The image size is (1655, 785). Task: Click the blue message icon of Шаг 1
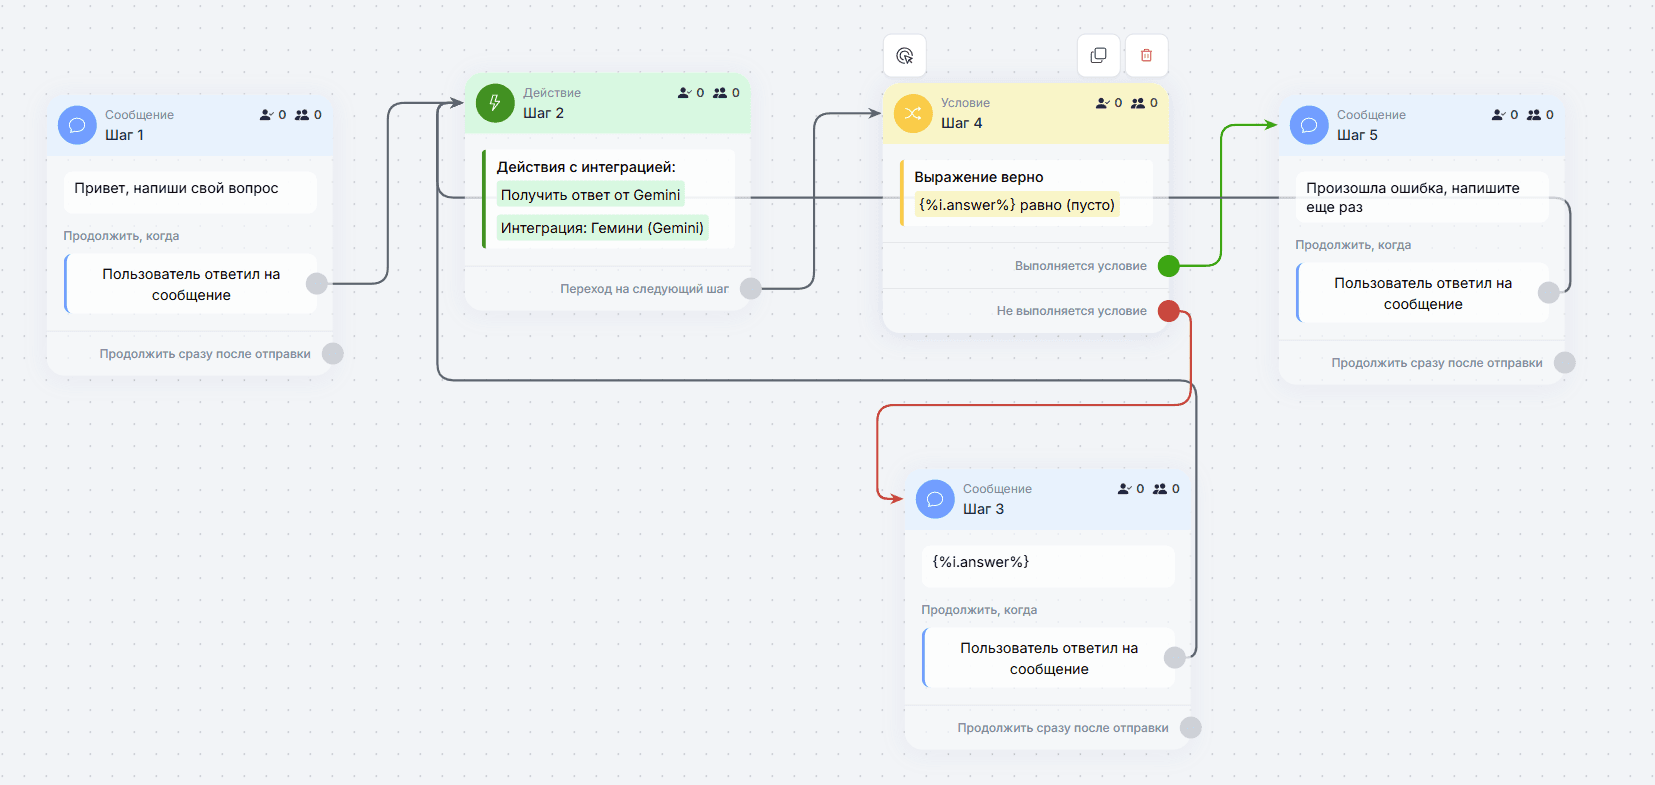pyautogui.click(x=77, y=125)
